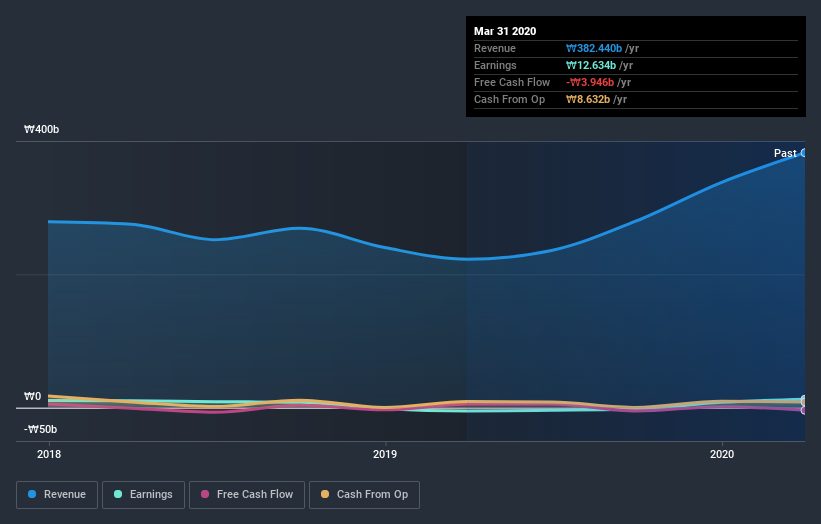Click the ₩400b y-axis label

41,129
